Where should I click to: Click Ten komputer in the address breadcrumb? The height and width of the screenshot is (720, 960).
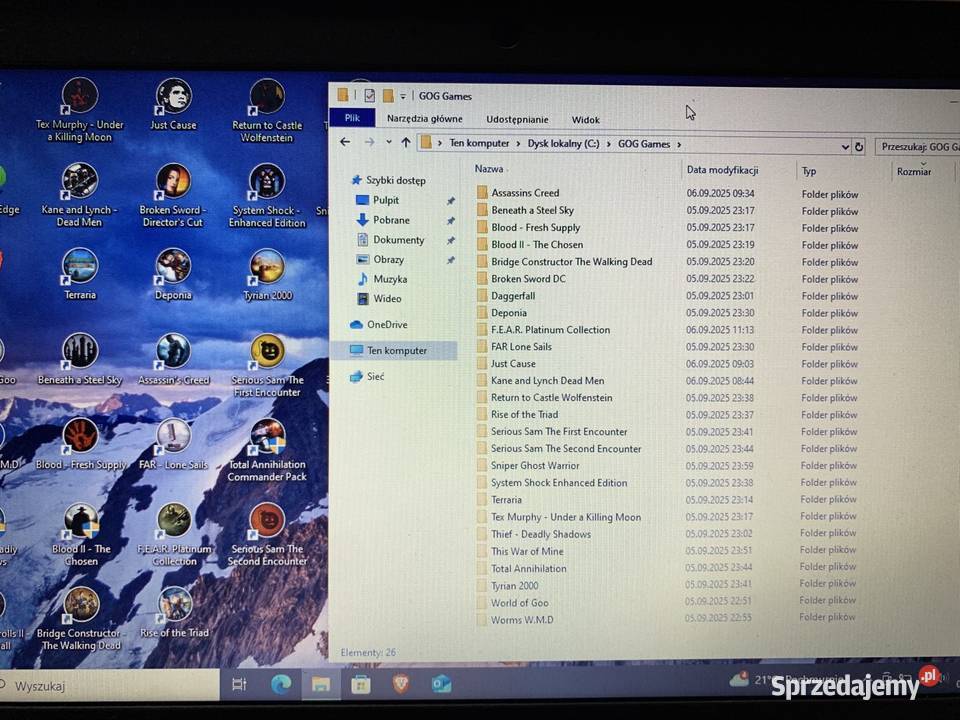[479, 143]
